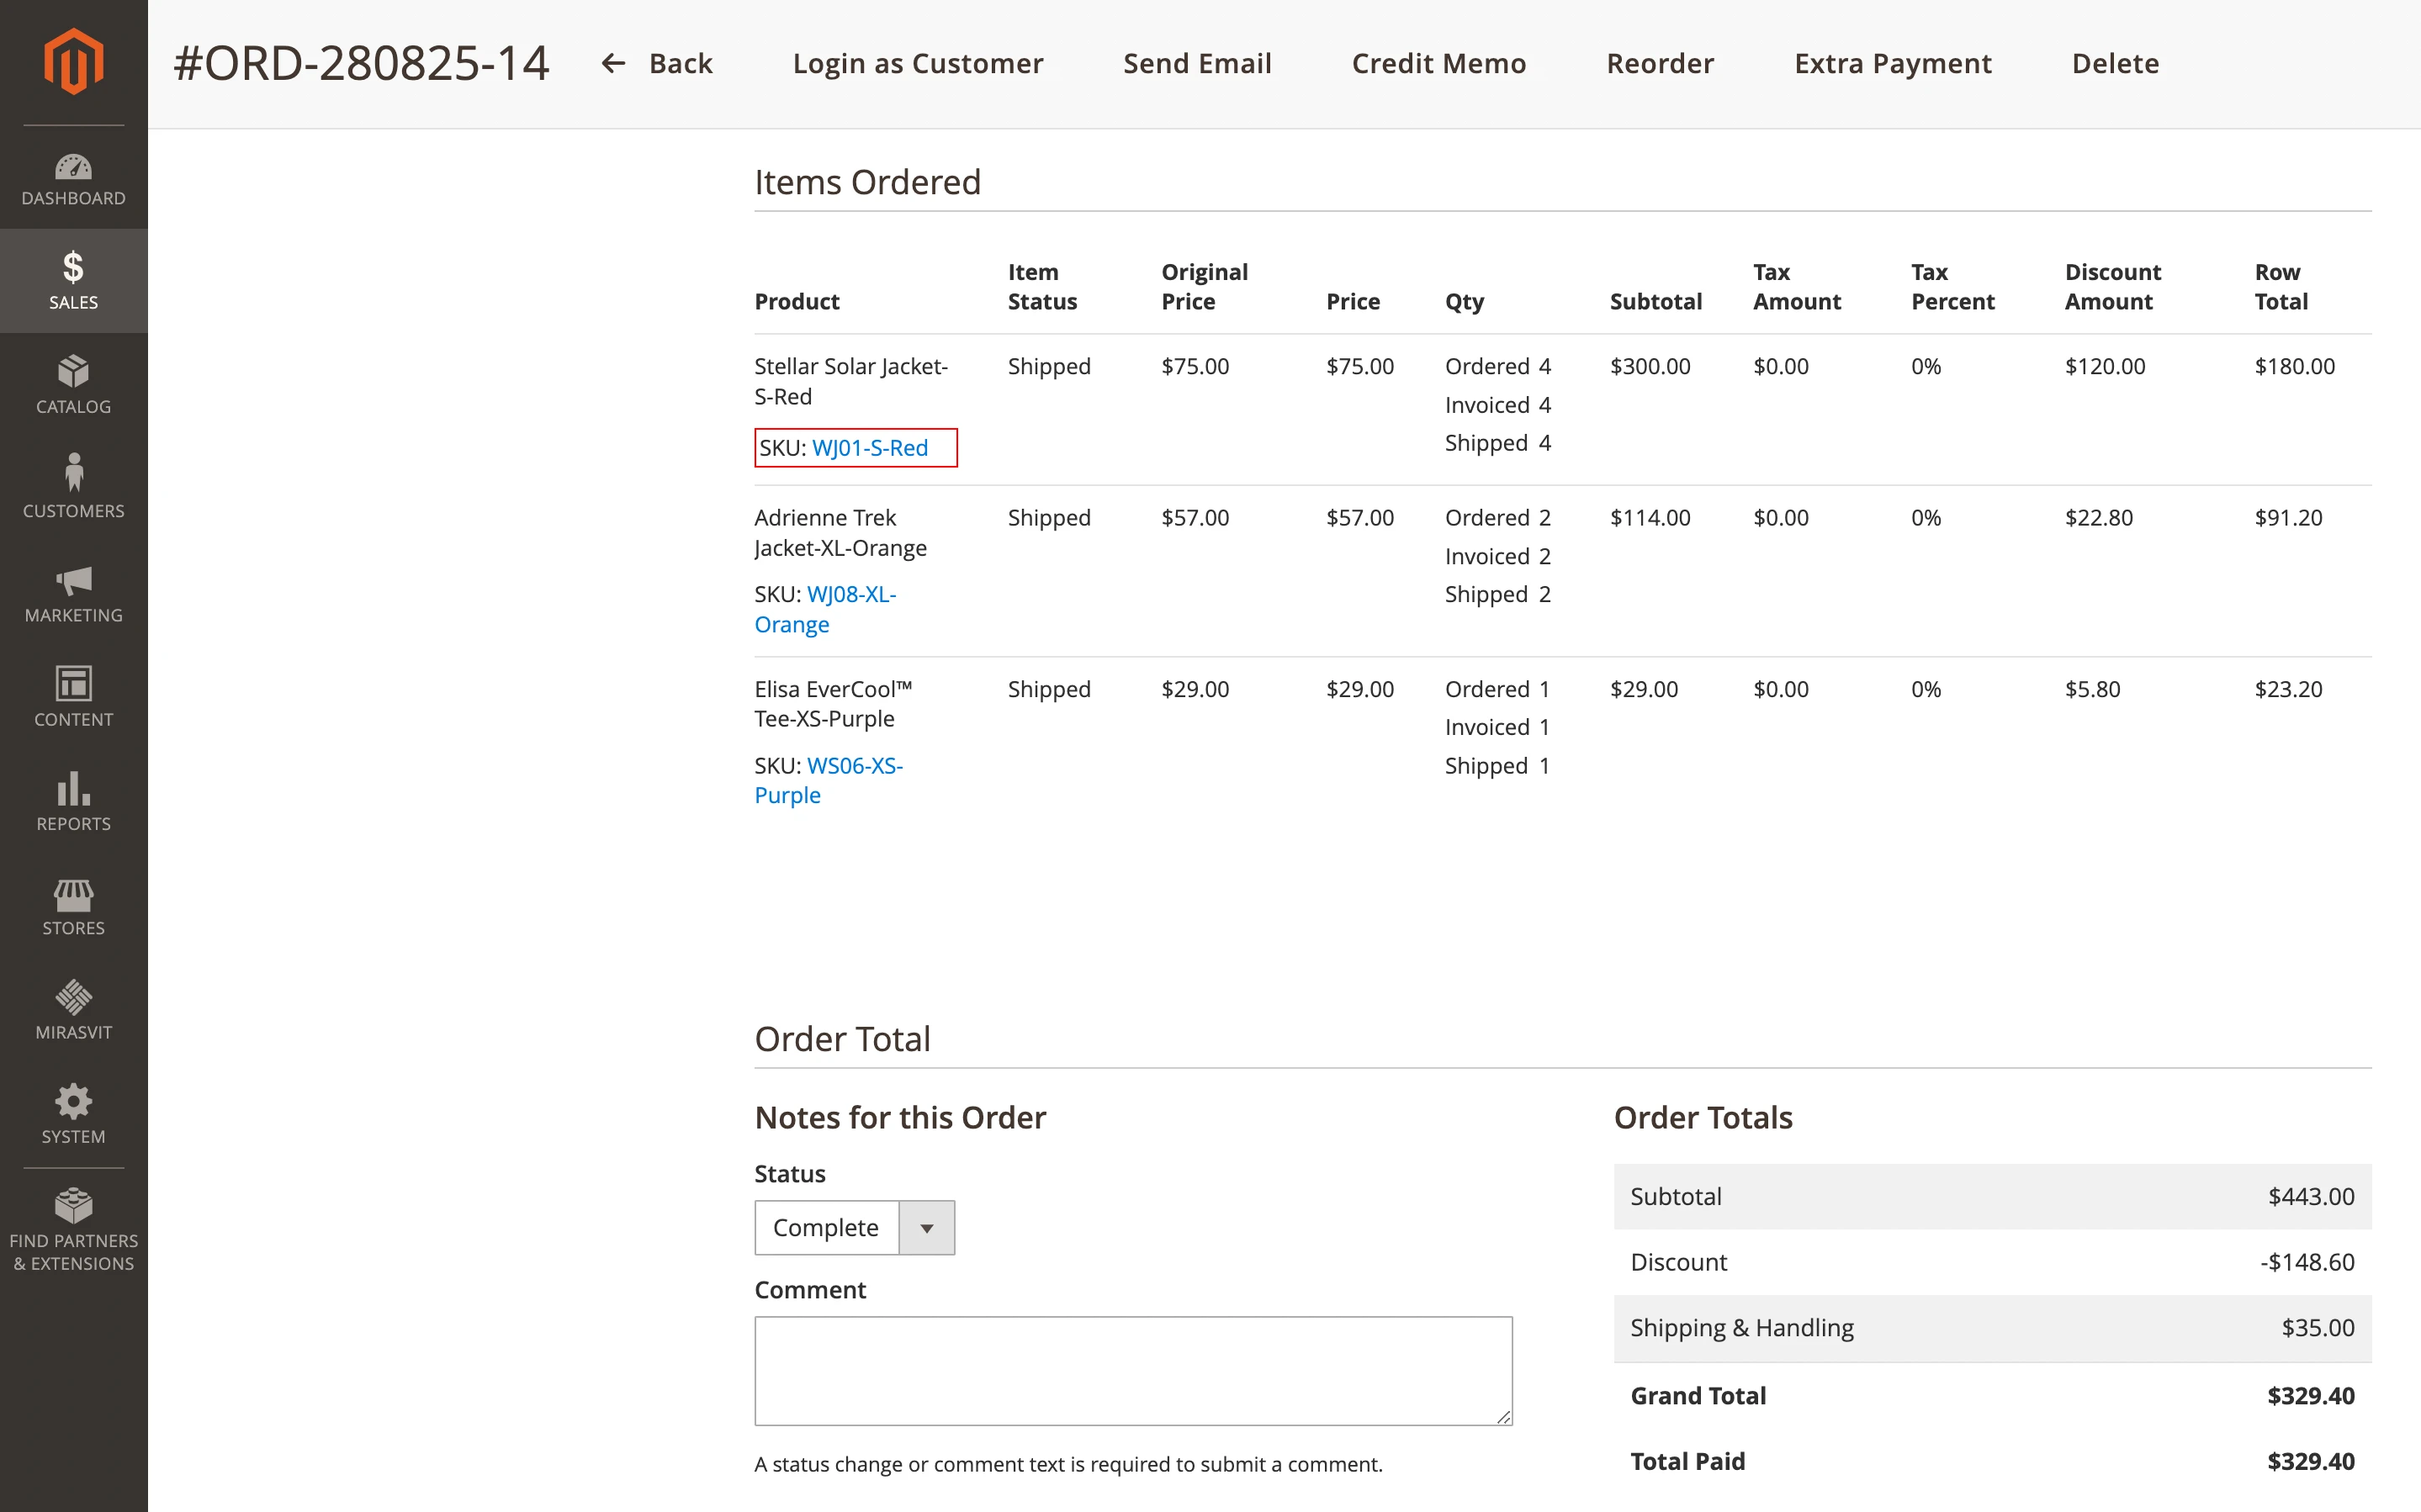Open the System settings section

click(73, 1113)
